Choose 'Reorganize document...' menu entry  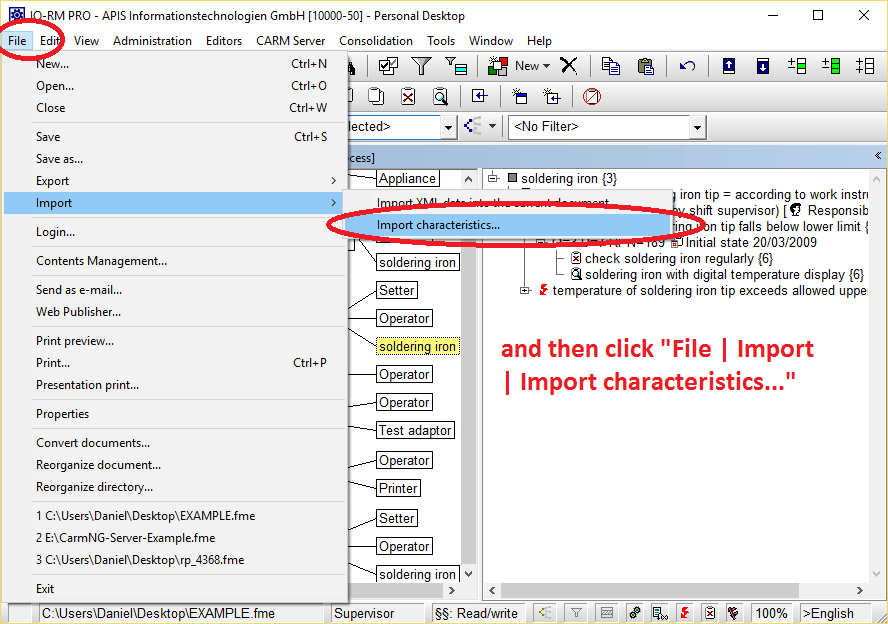pos(174,465)
